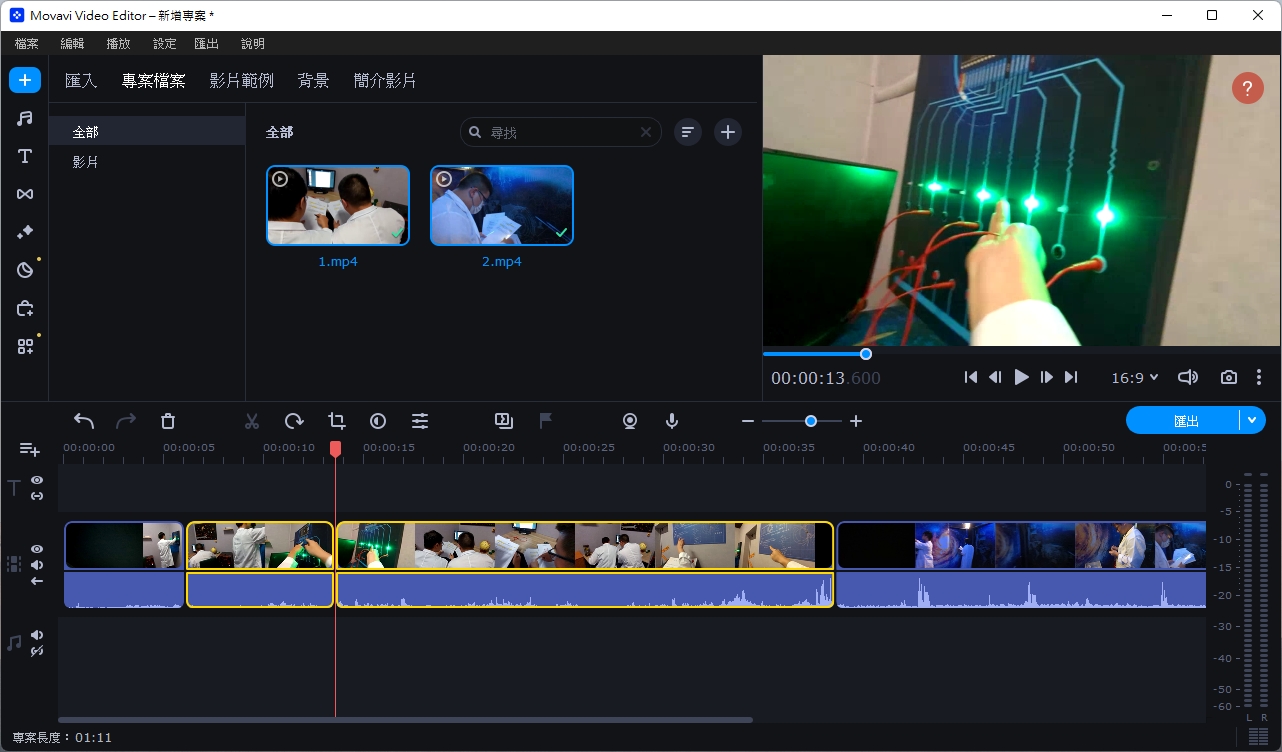The width and height of the screenshot is (1282, 752).
Task: Start microphone voice recording
Action: [x=672, y=421]
